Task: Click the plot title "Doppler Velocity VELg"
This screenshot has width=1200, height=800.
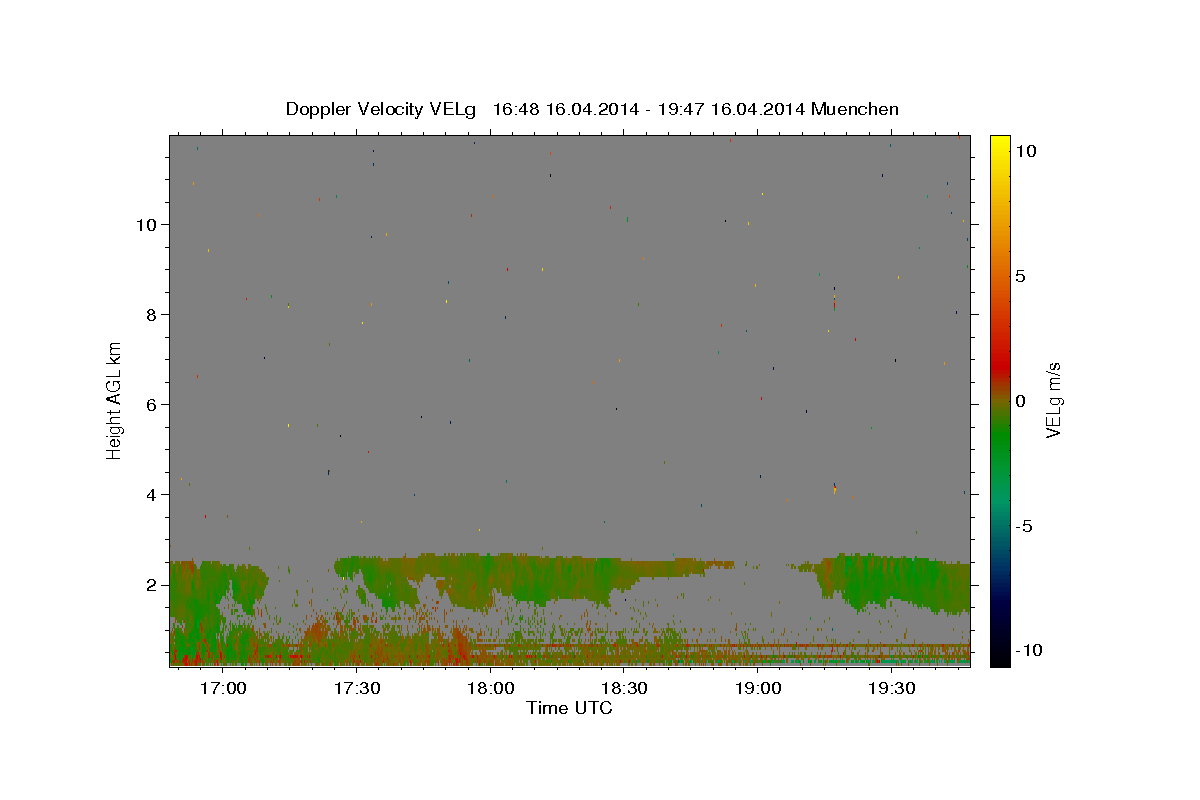Action: coord(381,109)
